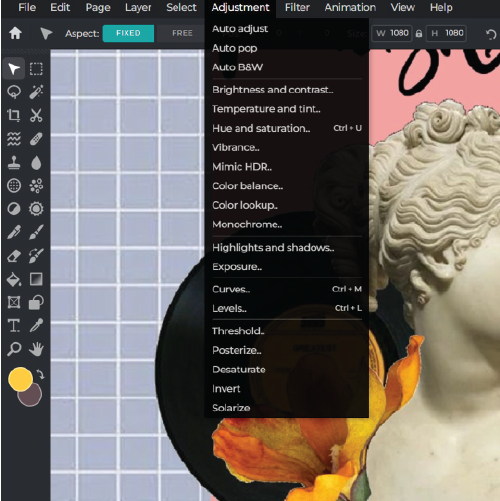Click the yellow foreground color swatch

(x=20, y=379)
